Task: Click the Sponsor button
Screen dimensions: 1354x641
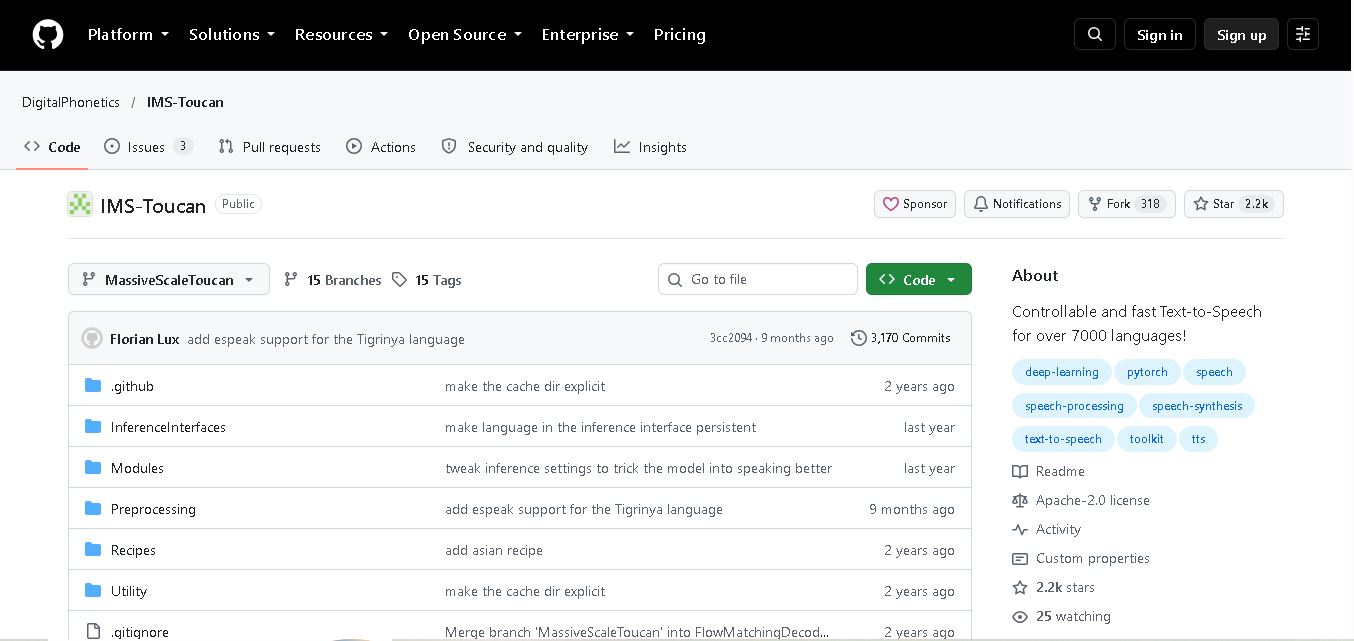Action: point(915,204)
